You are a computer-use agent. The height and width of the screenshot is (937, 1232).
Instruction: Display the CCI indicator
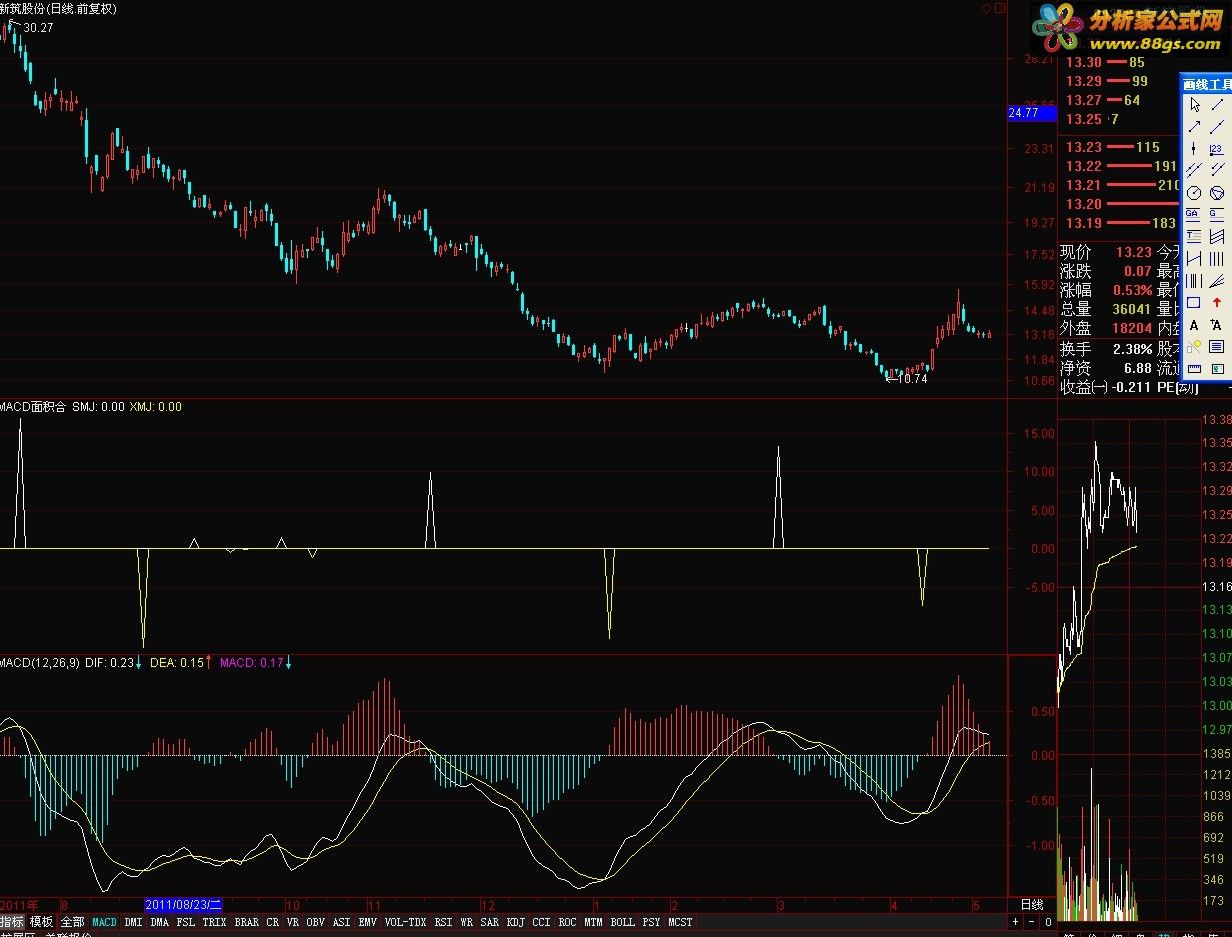click(x=541, y=922)
